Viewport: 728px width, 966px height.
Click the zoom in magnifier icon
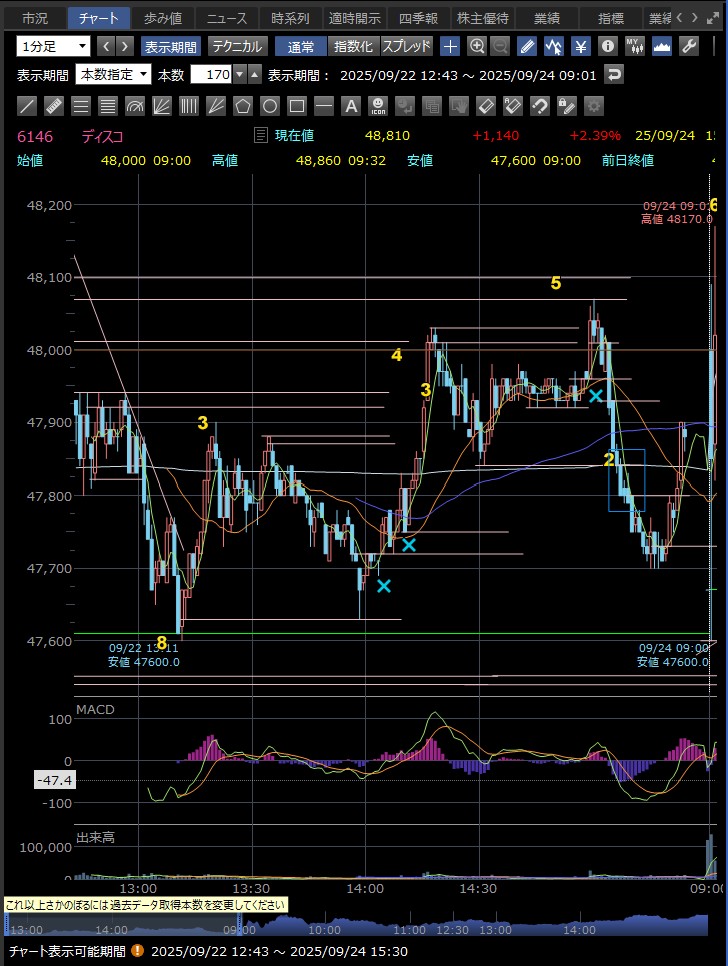[477, 46]
